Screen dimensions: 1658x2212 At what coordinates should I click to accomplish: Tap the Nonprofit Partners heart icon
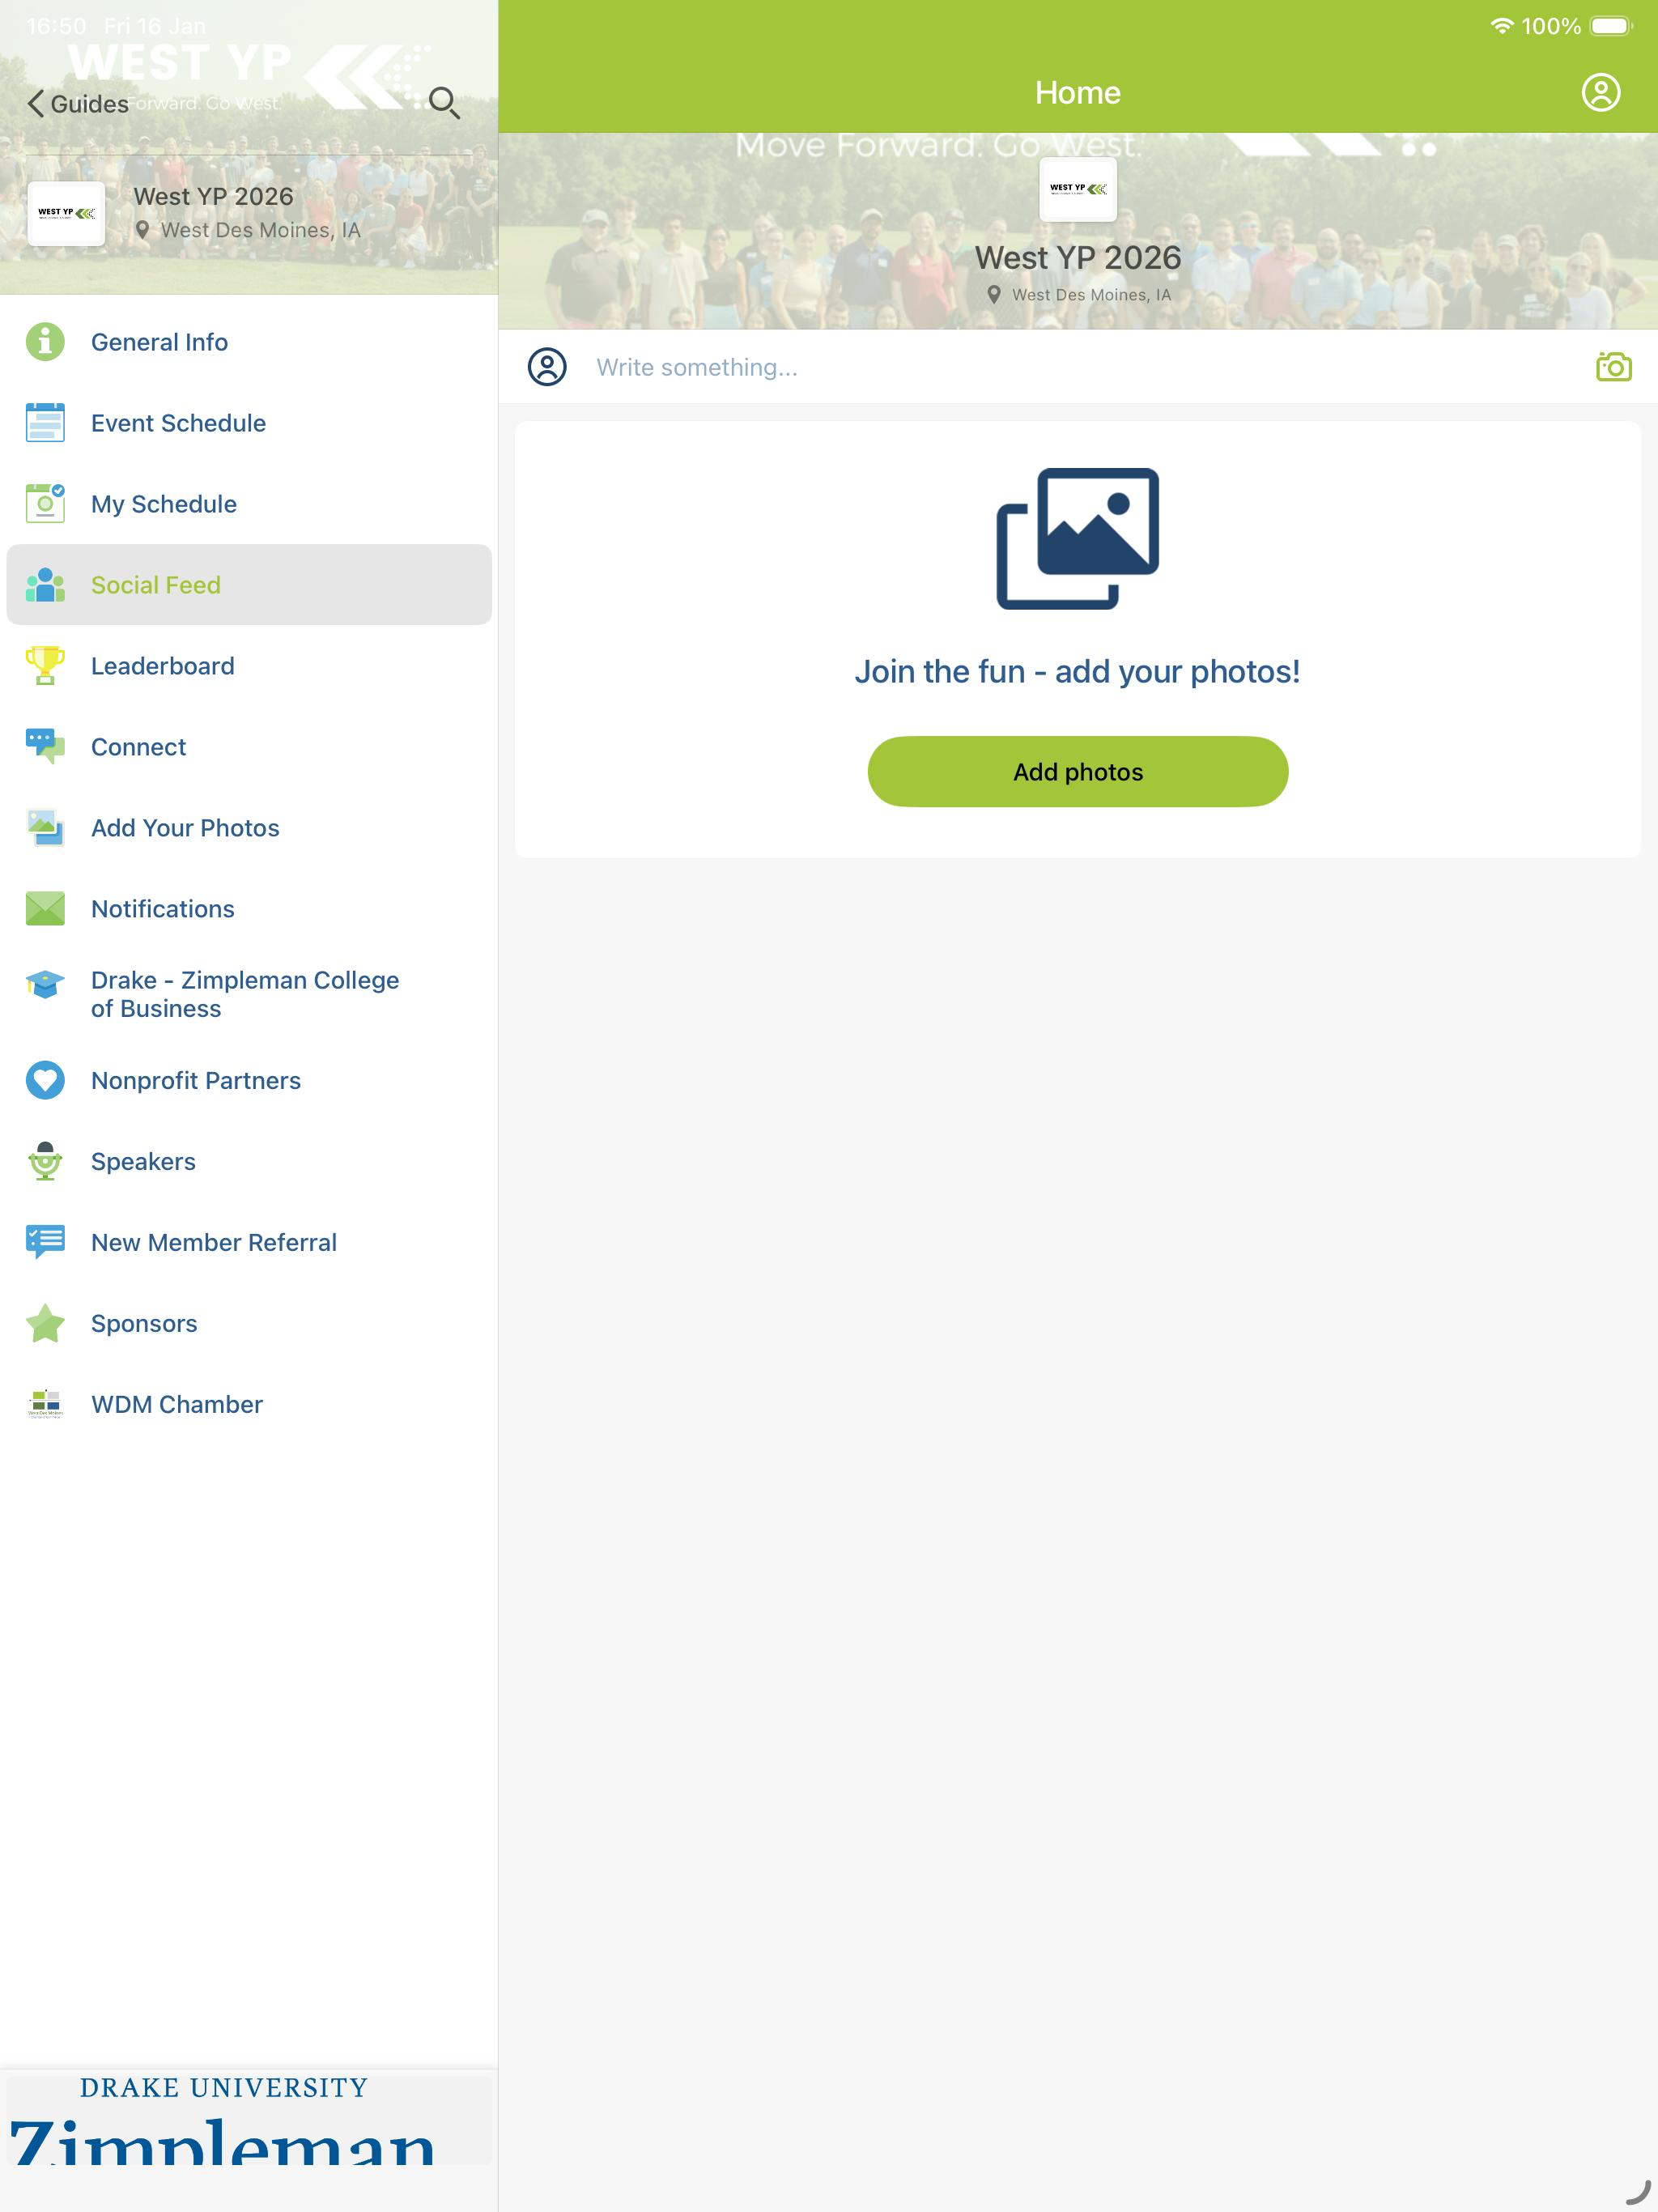coord(45,1080)
